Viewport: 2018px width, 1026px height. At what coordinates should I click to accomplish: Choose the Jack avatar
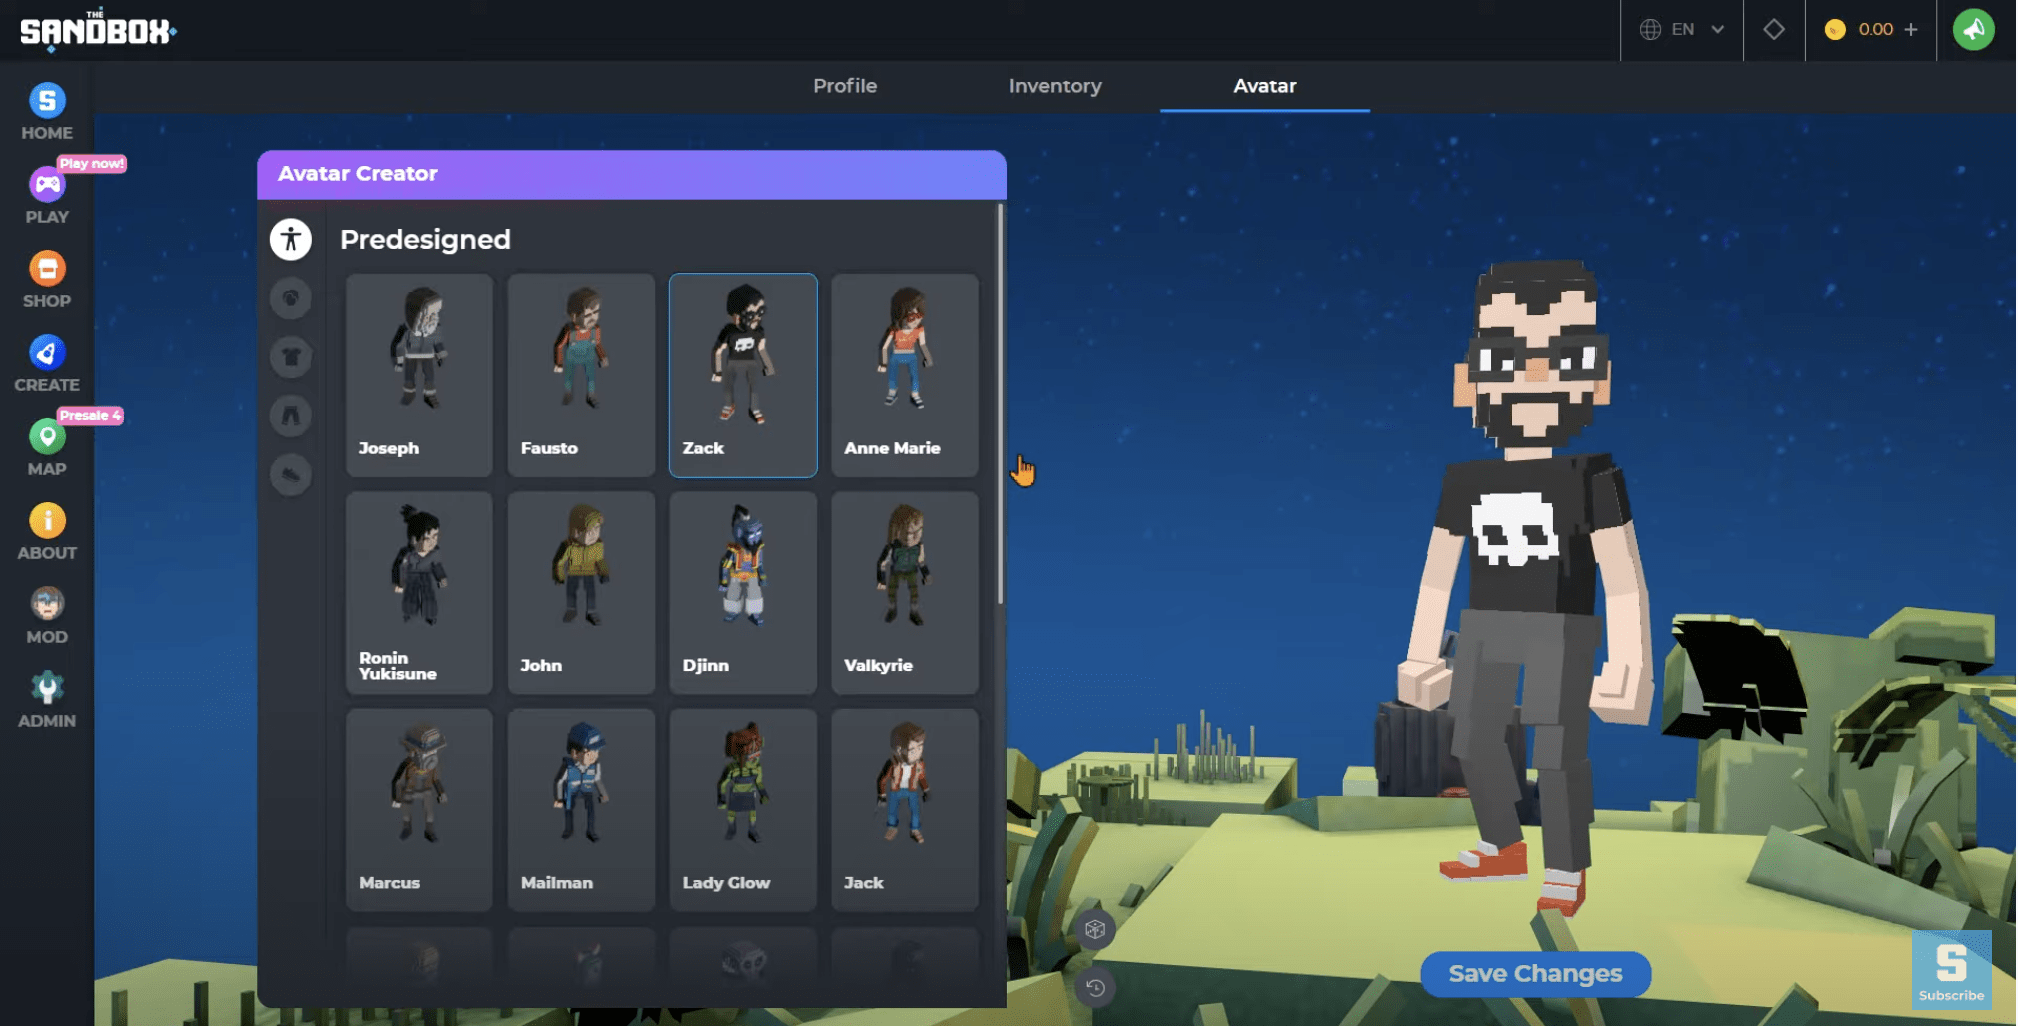(x=905, y=810)
